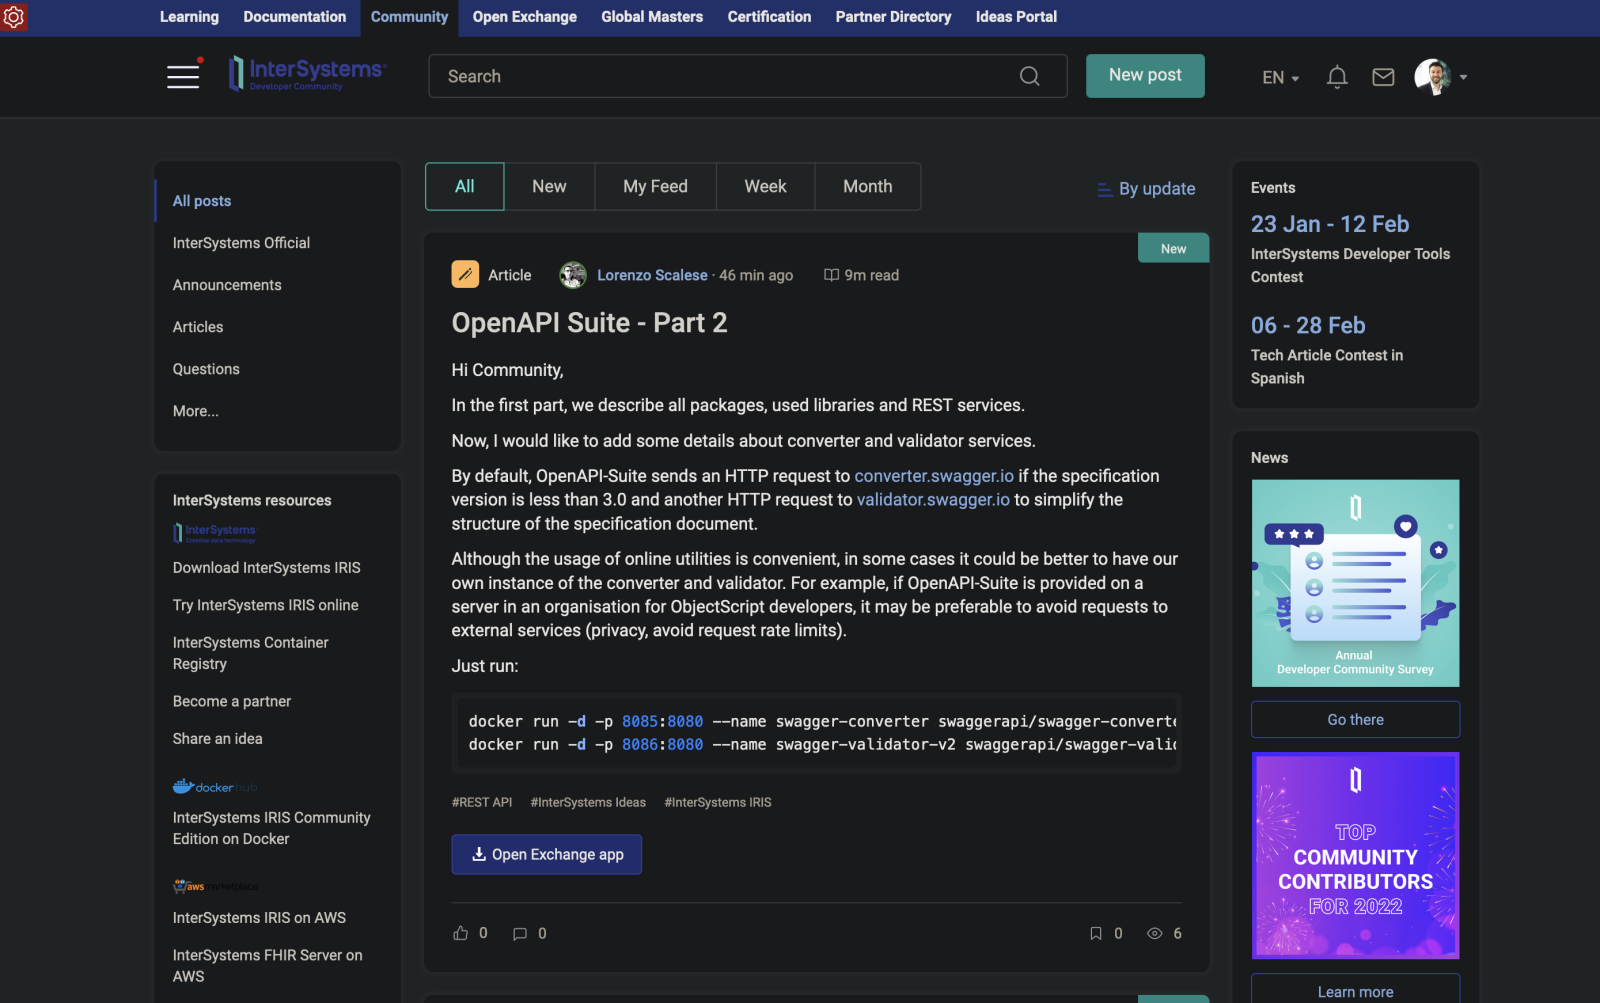Open comments on OpenAPI Suite post
The image size is (1600, 1003).
pyautogui.click(x=520, y=933)
